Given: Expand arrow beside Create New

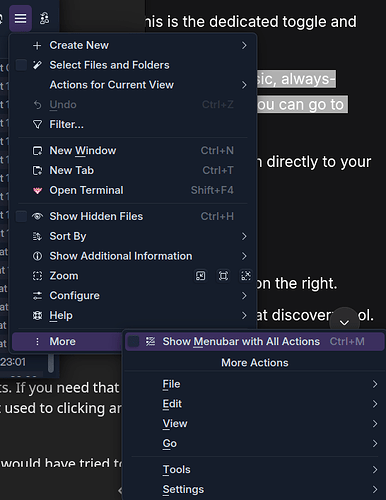Looking at the screenshot, I should tap(244, 45).
